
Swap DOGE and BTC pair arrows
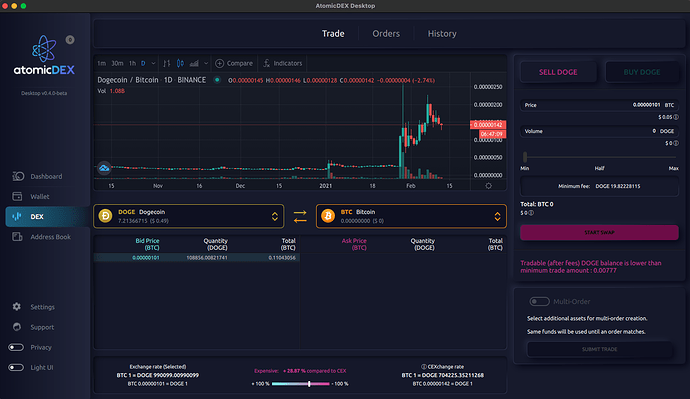click(300, 216)
